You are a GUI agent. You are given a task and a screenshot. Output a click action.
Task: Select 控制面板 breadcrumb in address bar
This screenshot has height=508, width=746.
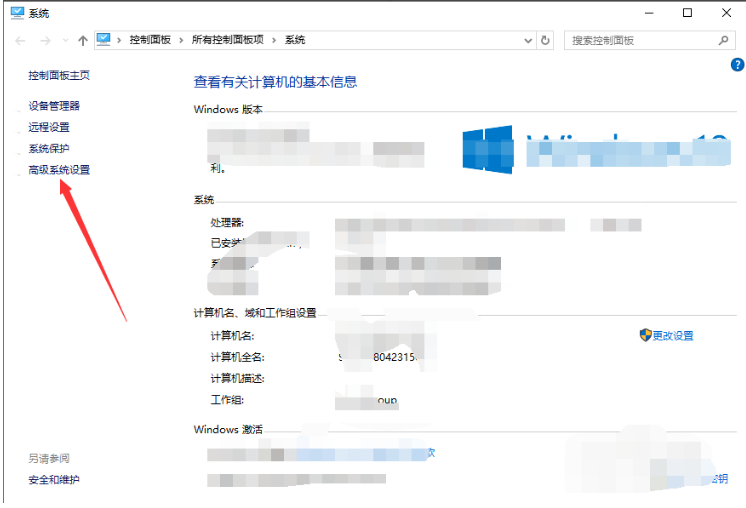150,40
